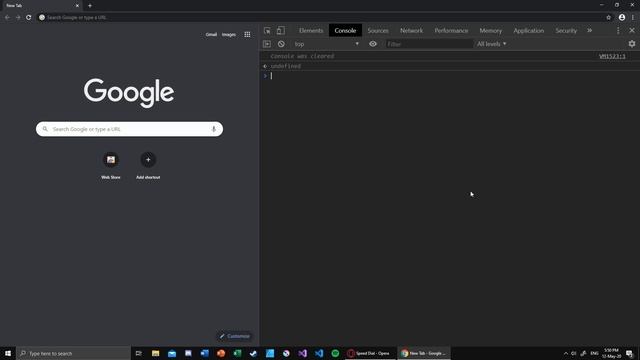Switch to the Performance tab

coord(451,31)
